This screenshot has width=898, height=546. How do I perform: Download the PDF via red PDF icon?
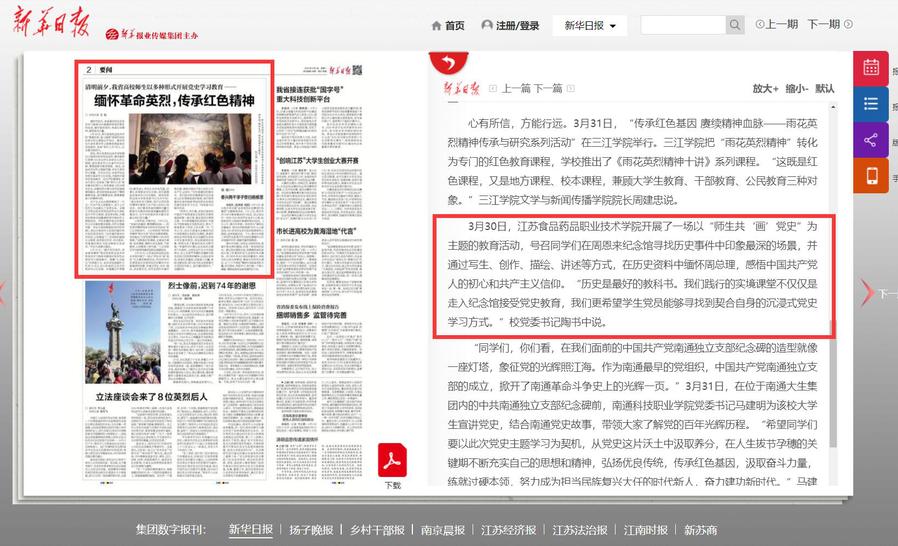coord(392,461)
